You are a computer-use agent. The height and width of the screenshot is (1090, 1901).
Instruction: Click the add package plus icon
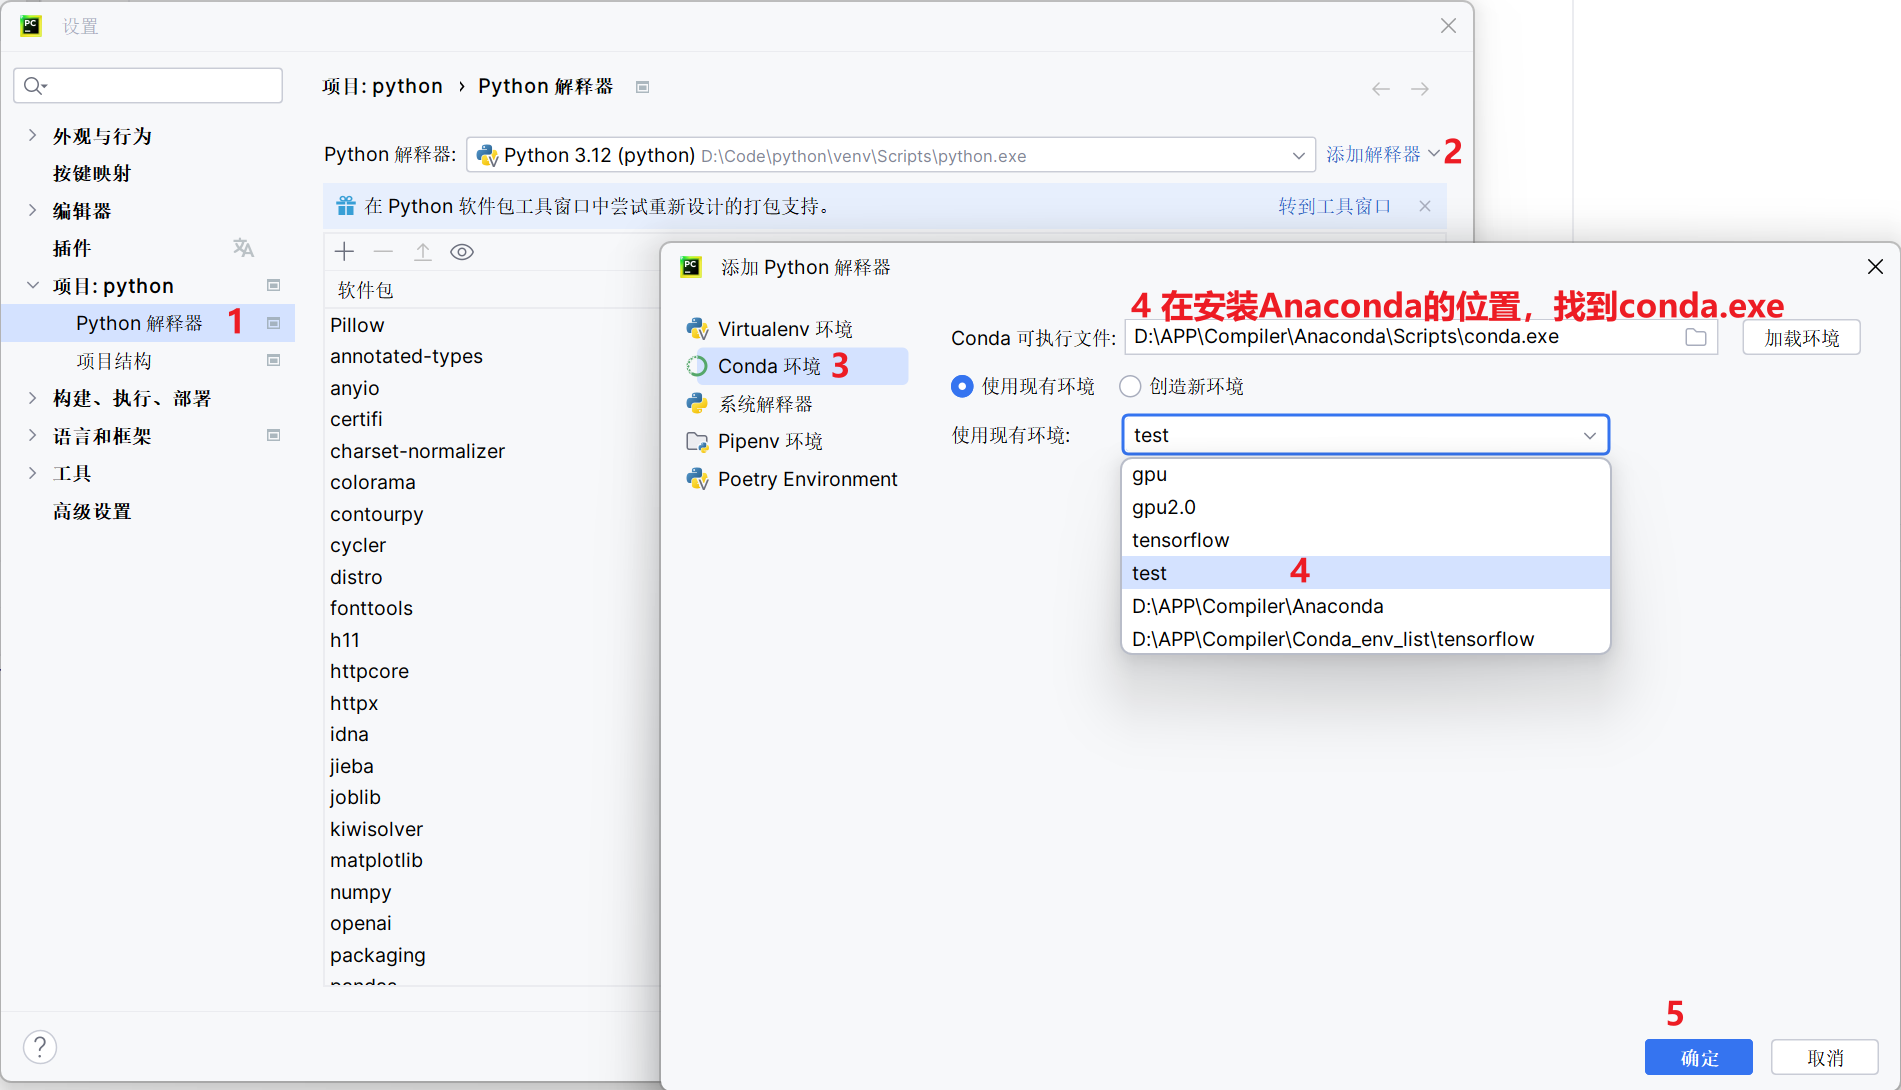pos(344,252)
